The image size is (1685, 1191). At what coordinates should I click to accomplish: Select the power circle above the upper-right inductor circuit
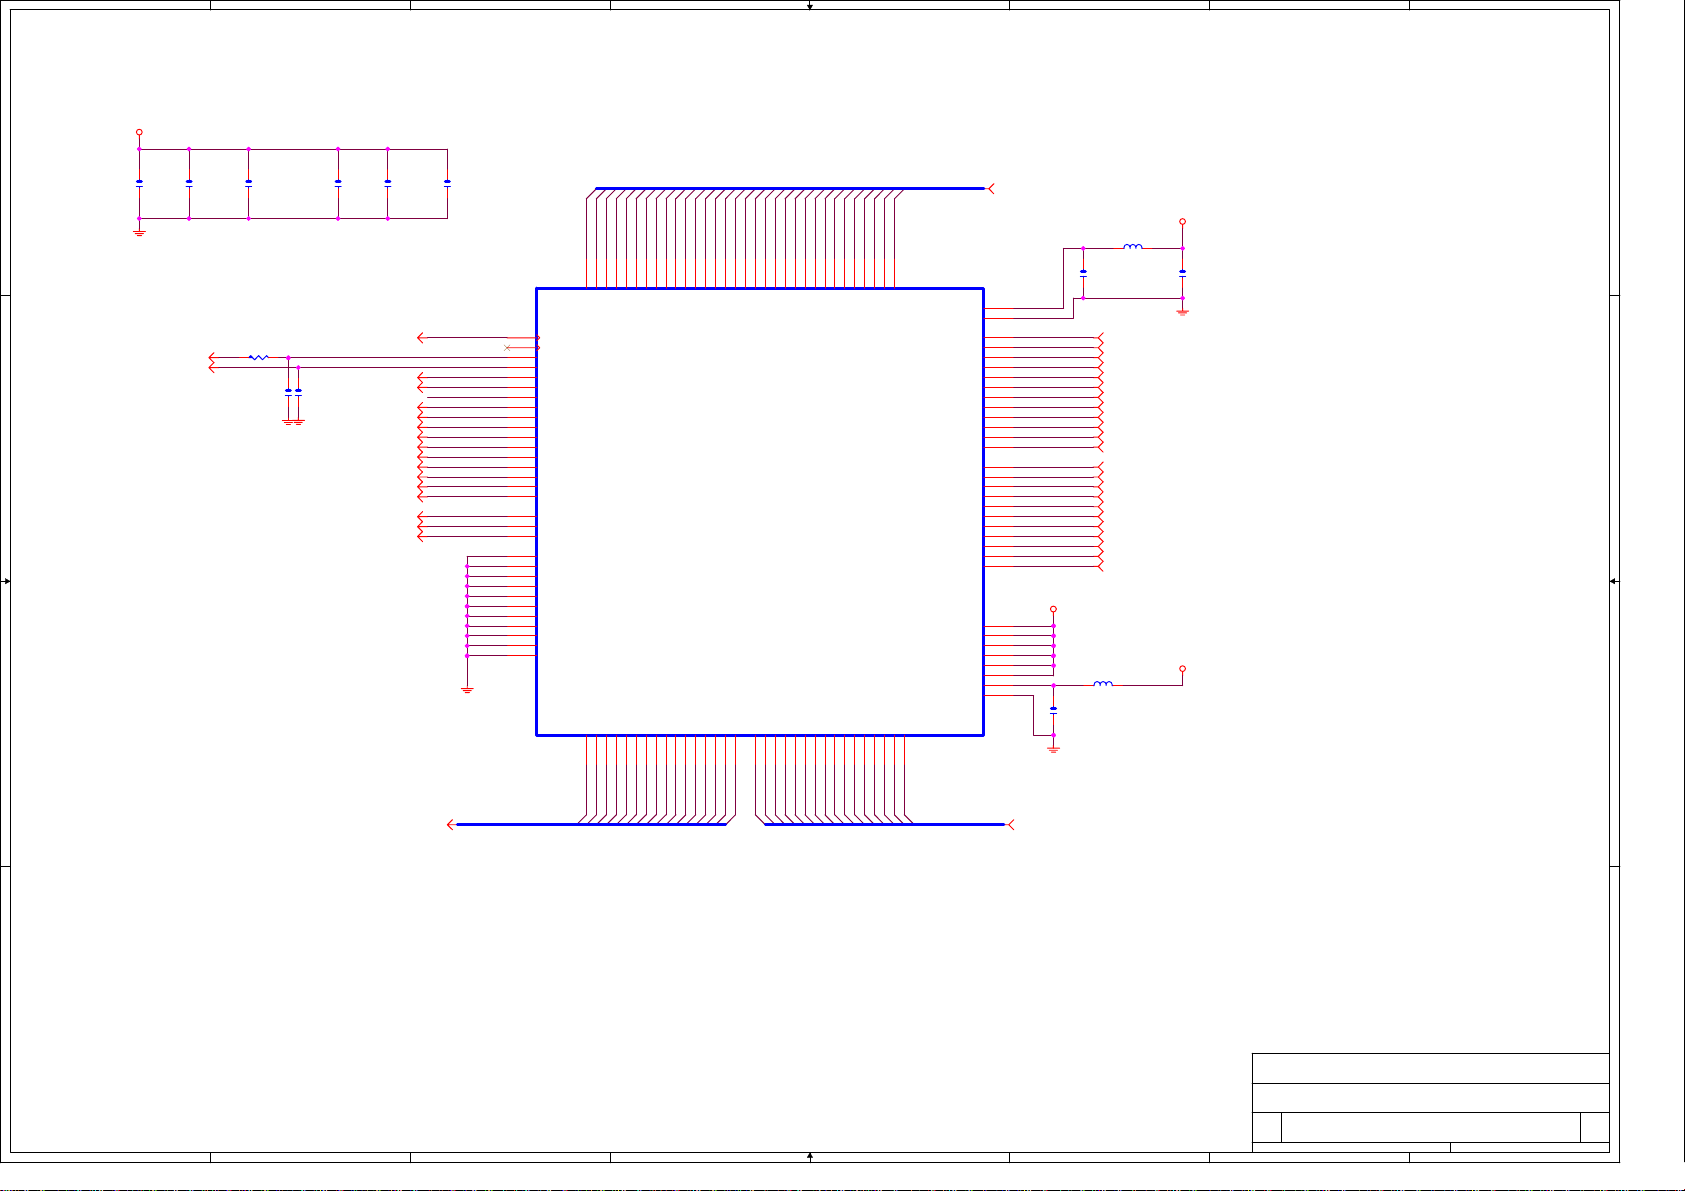(x=1183, y=222)
